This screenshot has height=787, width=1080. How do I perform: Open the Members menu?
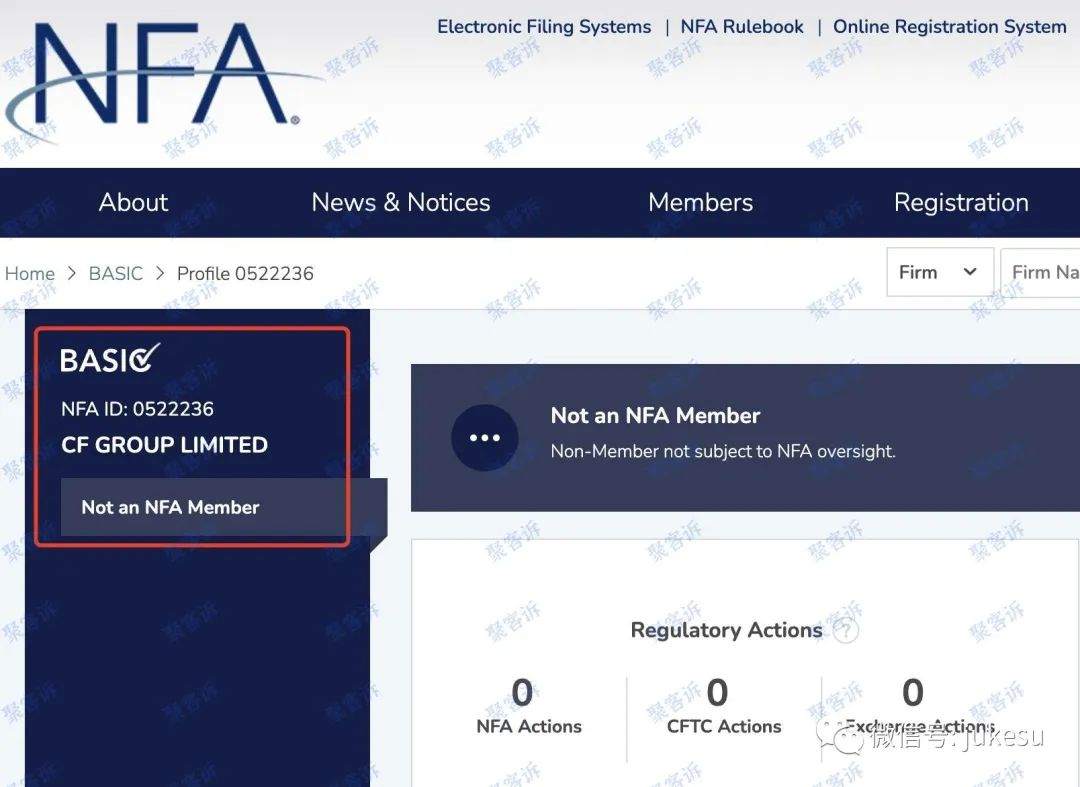(x=700, y=202)
